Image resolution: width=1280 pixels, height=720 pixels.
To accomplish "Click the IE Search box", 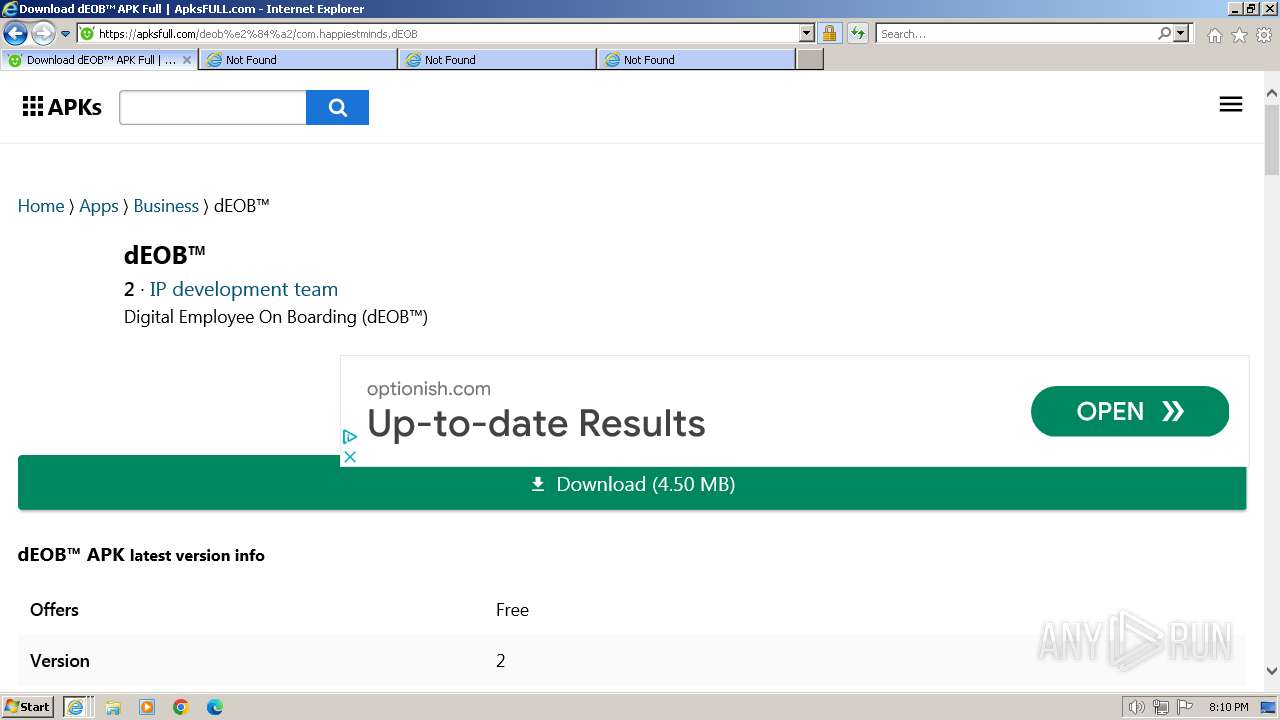I will click(x=1015, y=33).
